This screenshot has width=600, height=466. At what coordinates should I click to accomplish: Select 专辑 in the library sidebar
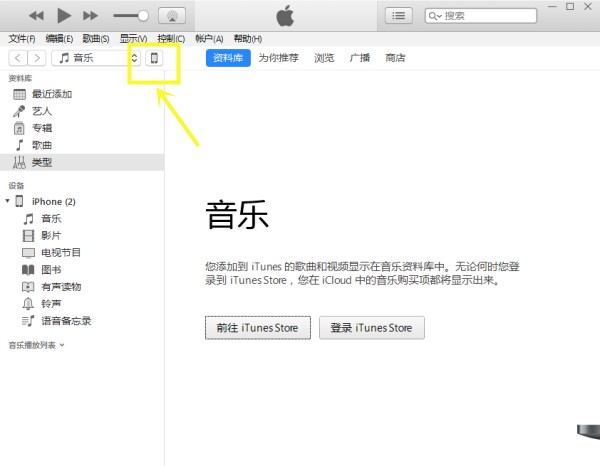click(82, 128)
